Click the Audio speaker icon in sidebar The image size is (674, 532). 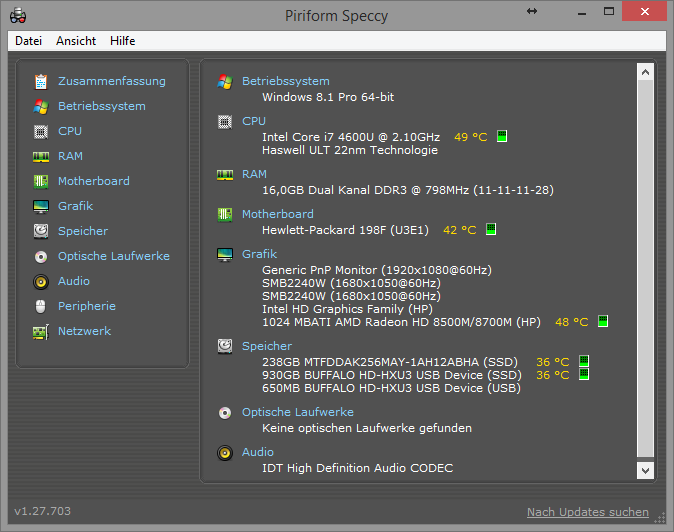(x=41, y=282)
